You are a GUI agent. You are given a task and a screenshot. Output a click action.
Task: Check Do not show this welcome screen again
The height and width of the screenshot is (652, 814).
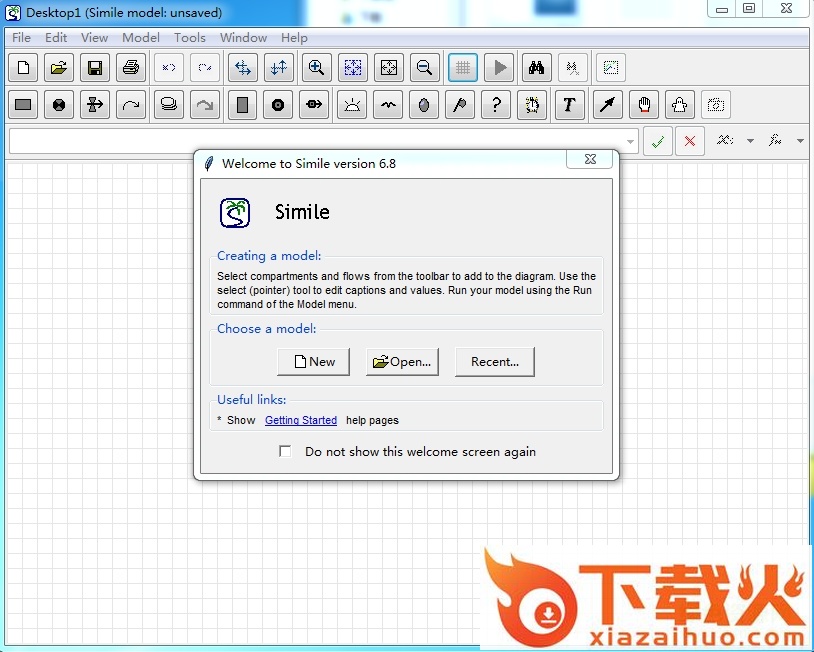[x=285, y=452]
